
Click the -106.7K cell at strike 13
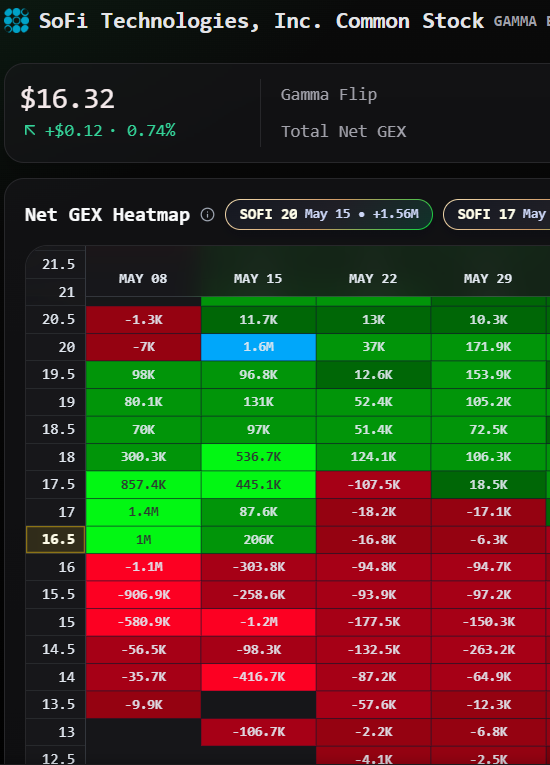(259, 732)
